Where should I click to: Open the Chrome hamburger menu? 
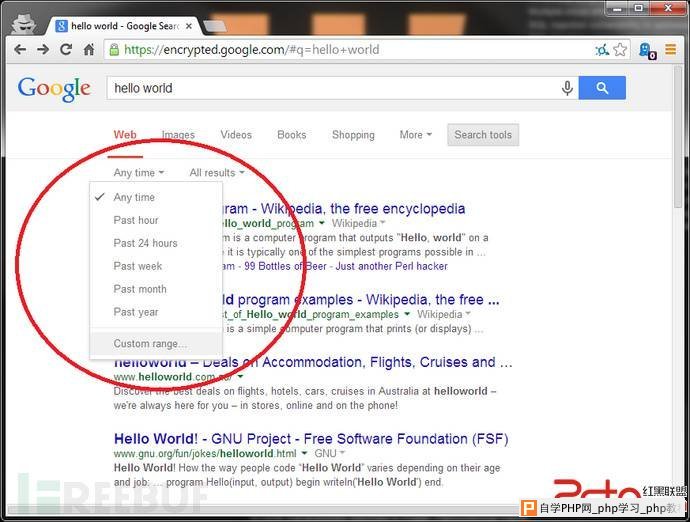[x=671, y=50]
